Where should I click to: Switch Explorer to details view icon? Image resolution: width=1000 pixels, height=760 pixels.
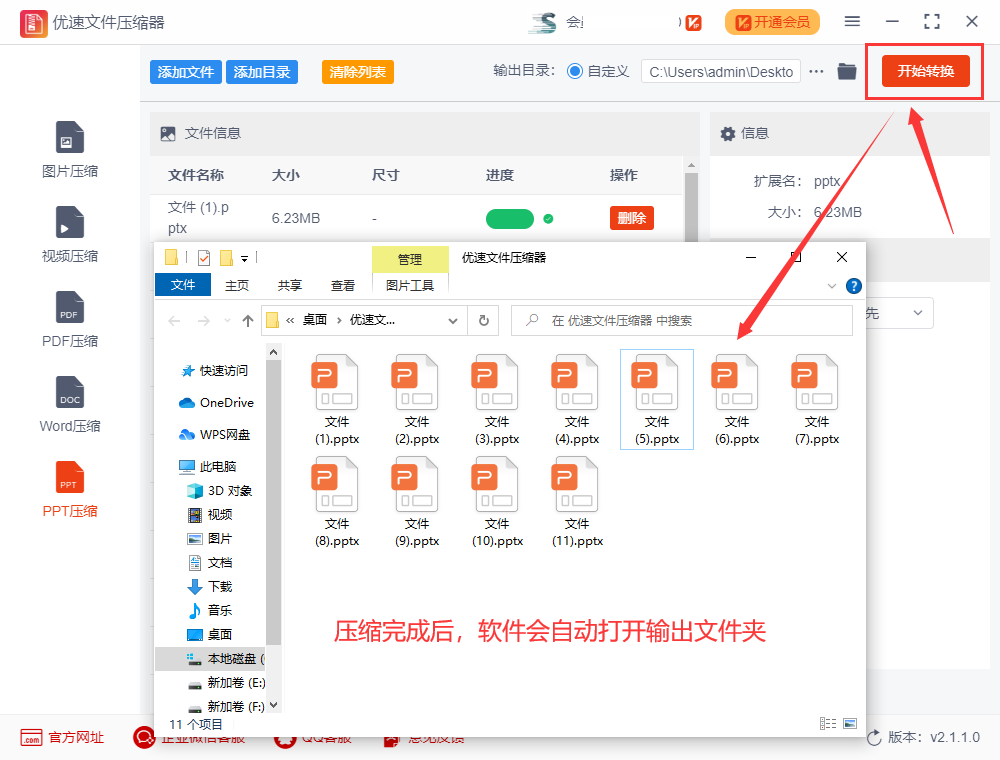coord(828,723)
